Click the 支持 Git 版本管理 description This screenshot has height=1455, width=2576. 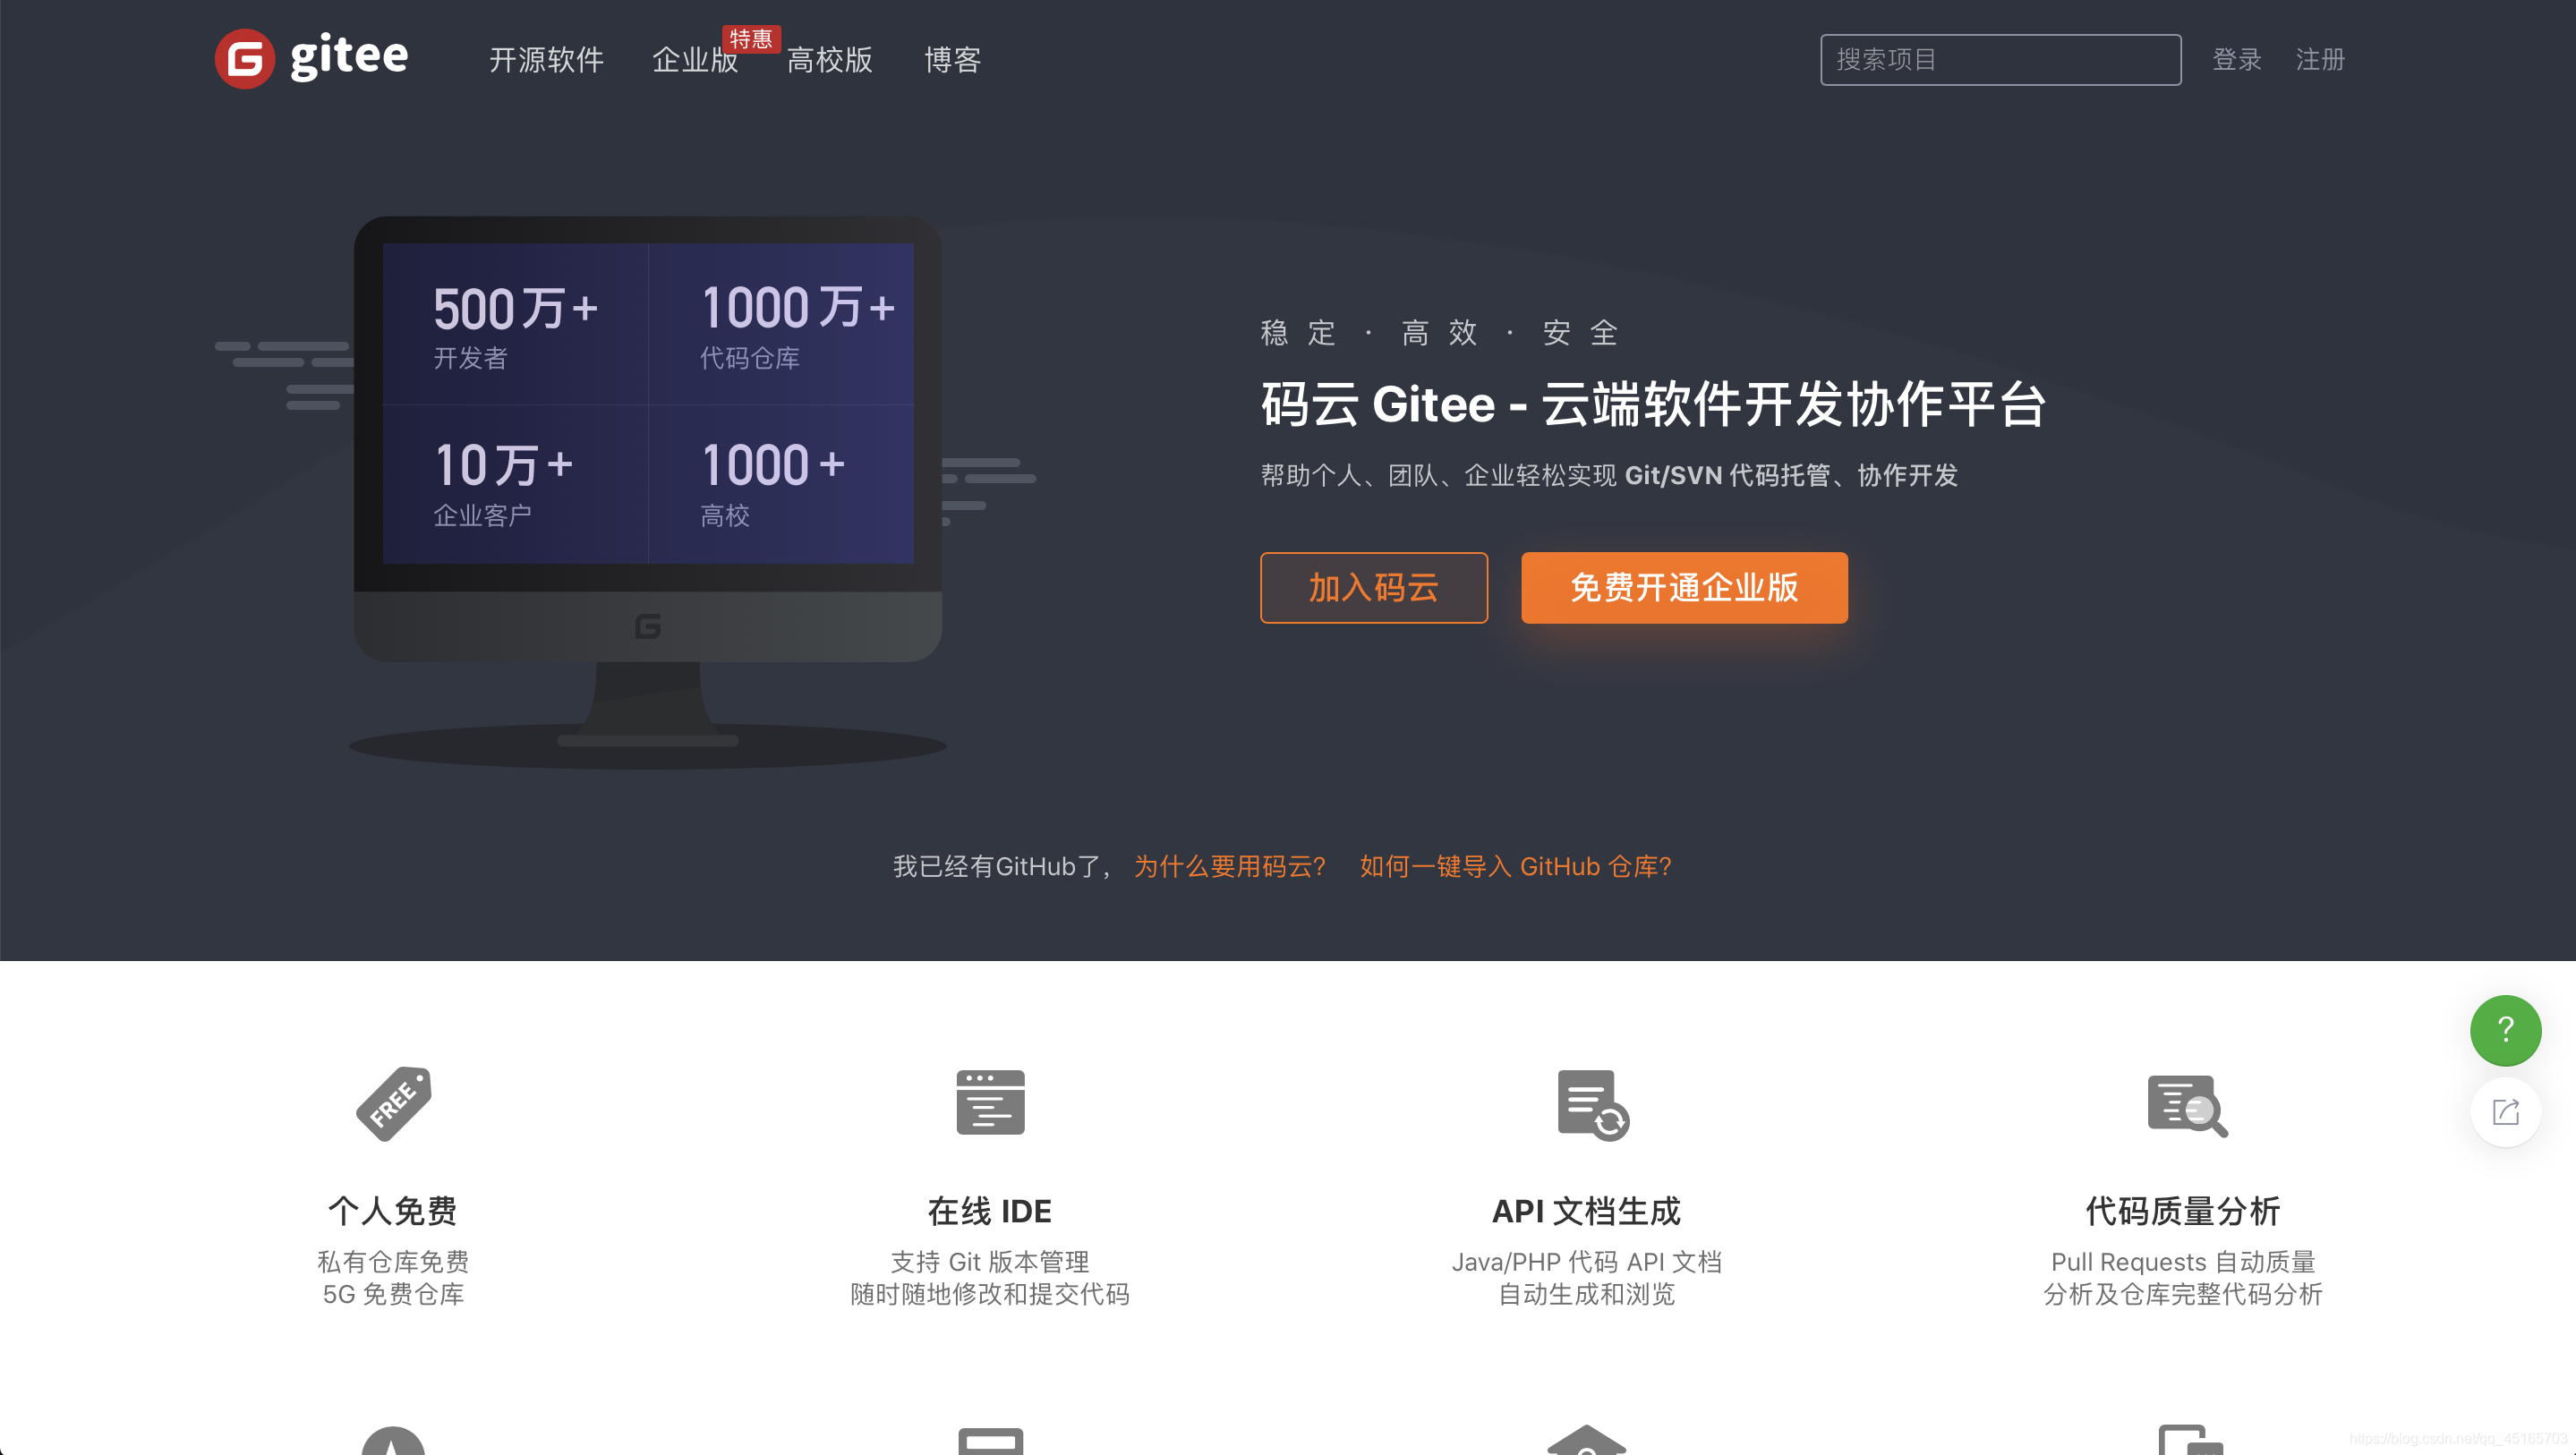990,1262
